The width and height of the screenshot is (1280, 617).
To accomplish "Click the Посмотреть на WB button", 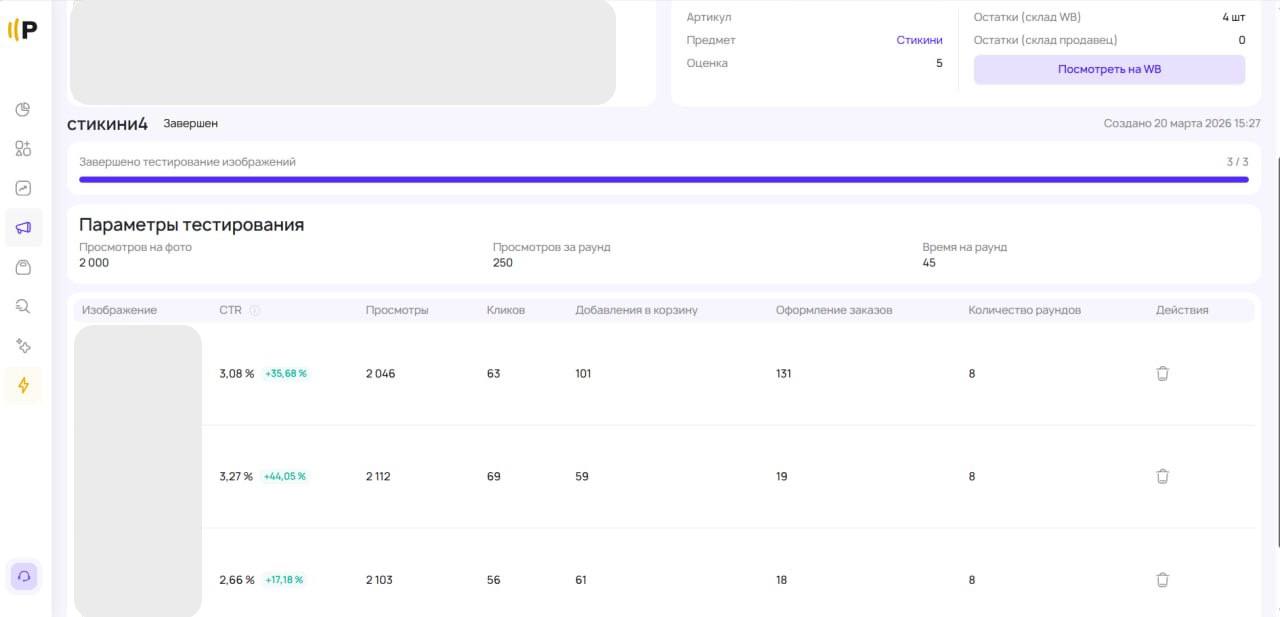I will pos(1109,69).
